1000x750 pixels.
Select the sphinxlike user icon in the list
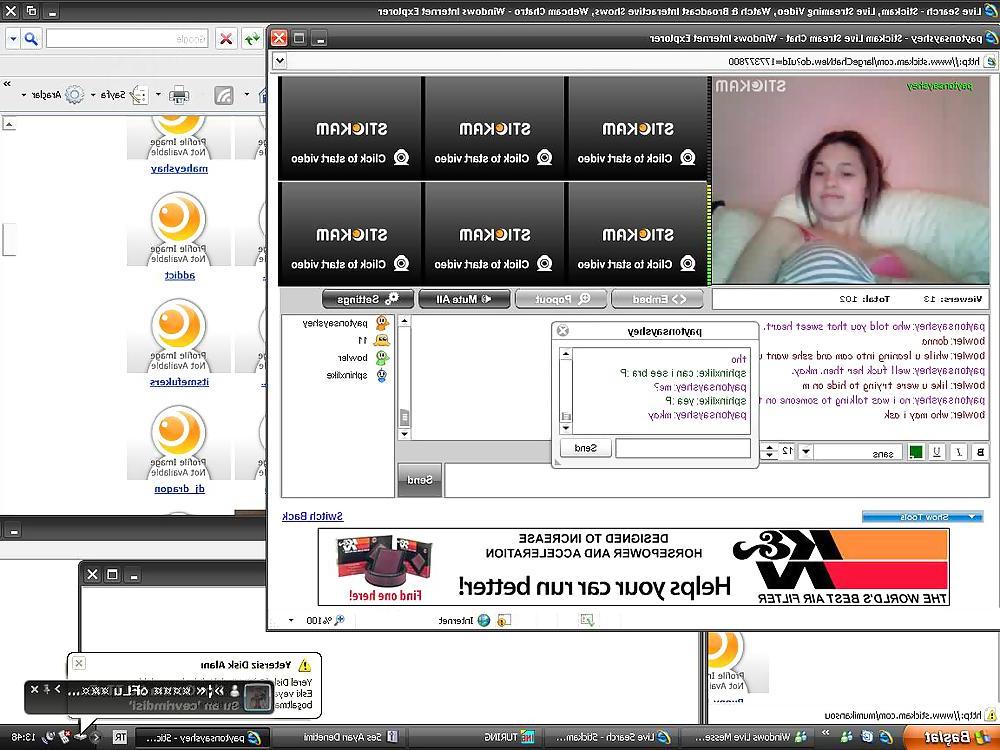(382, 375)
